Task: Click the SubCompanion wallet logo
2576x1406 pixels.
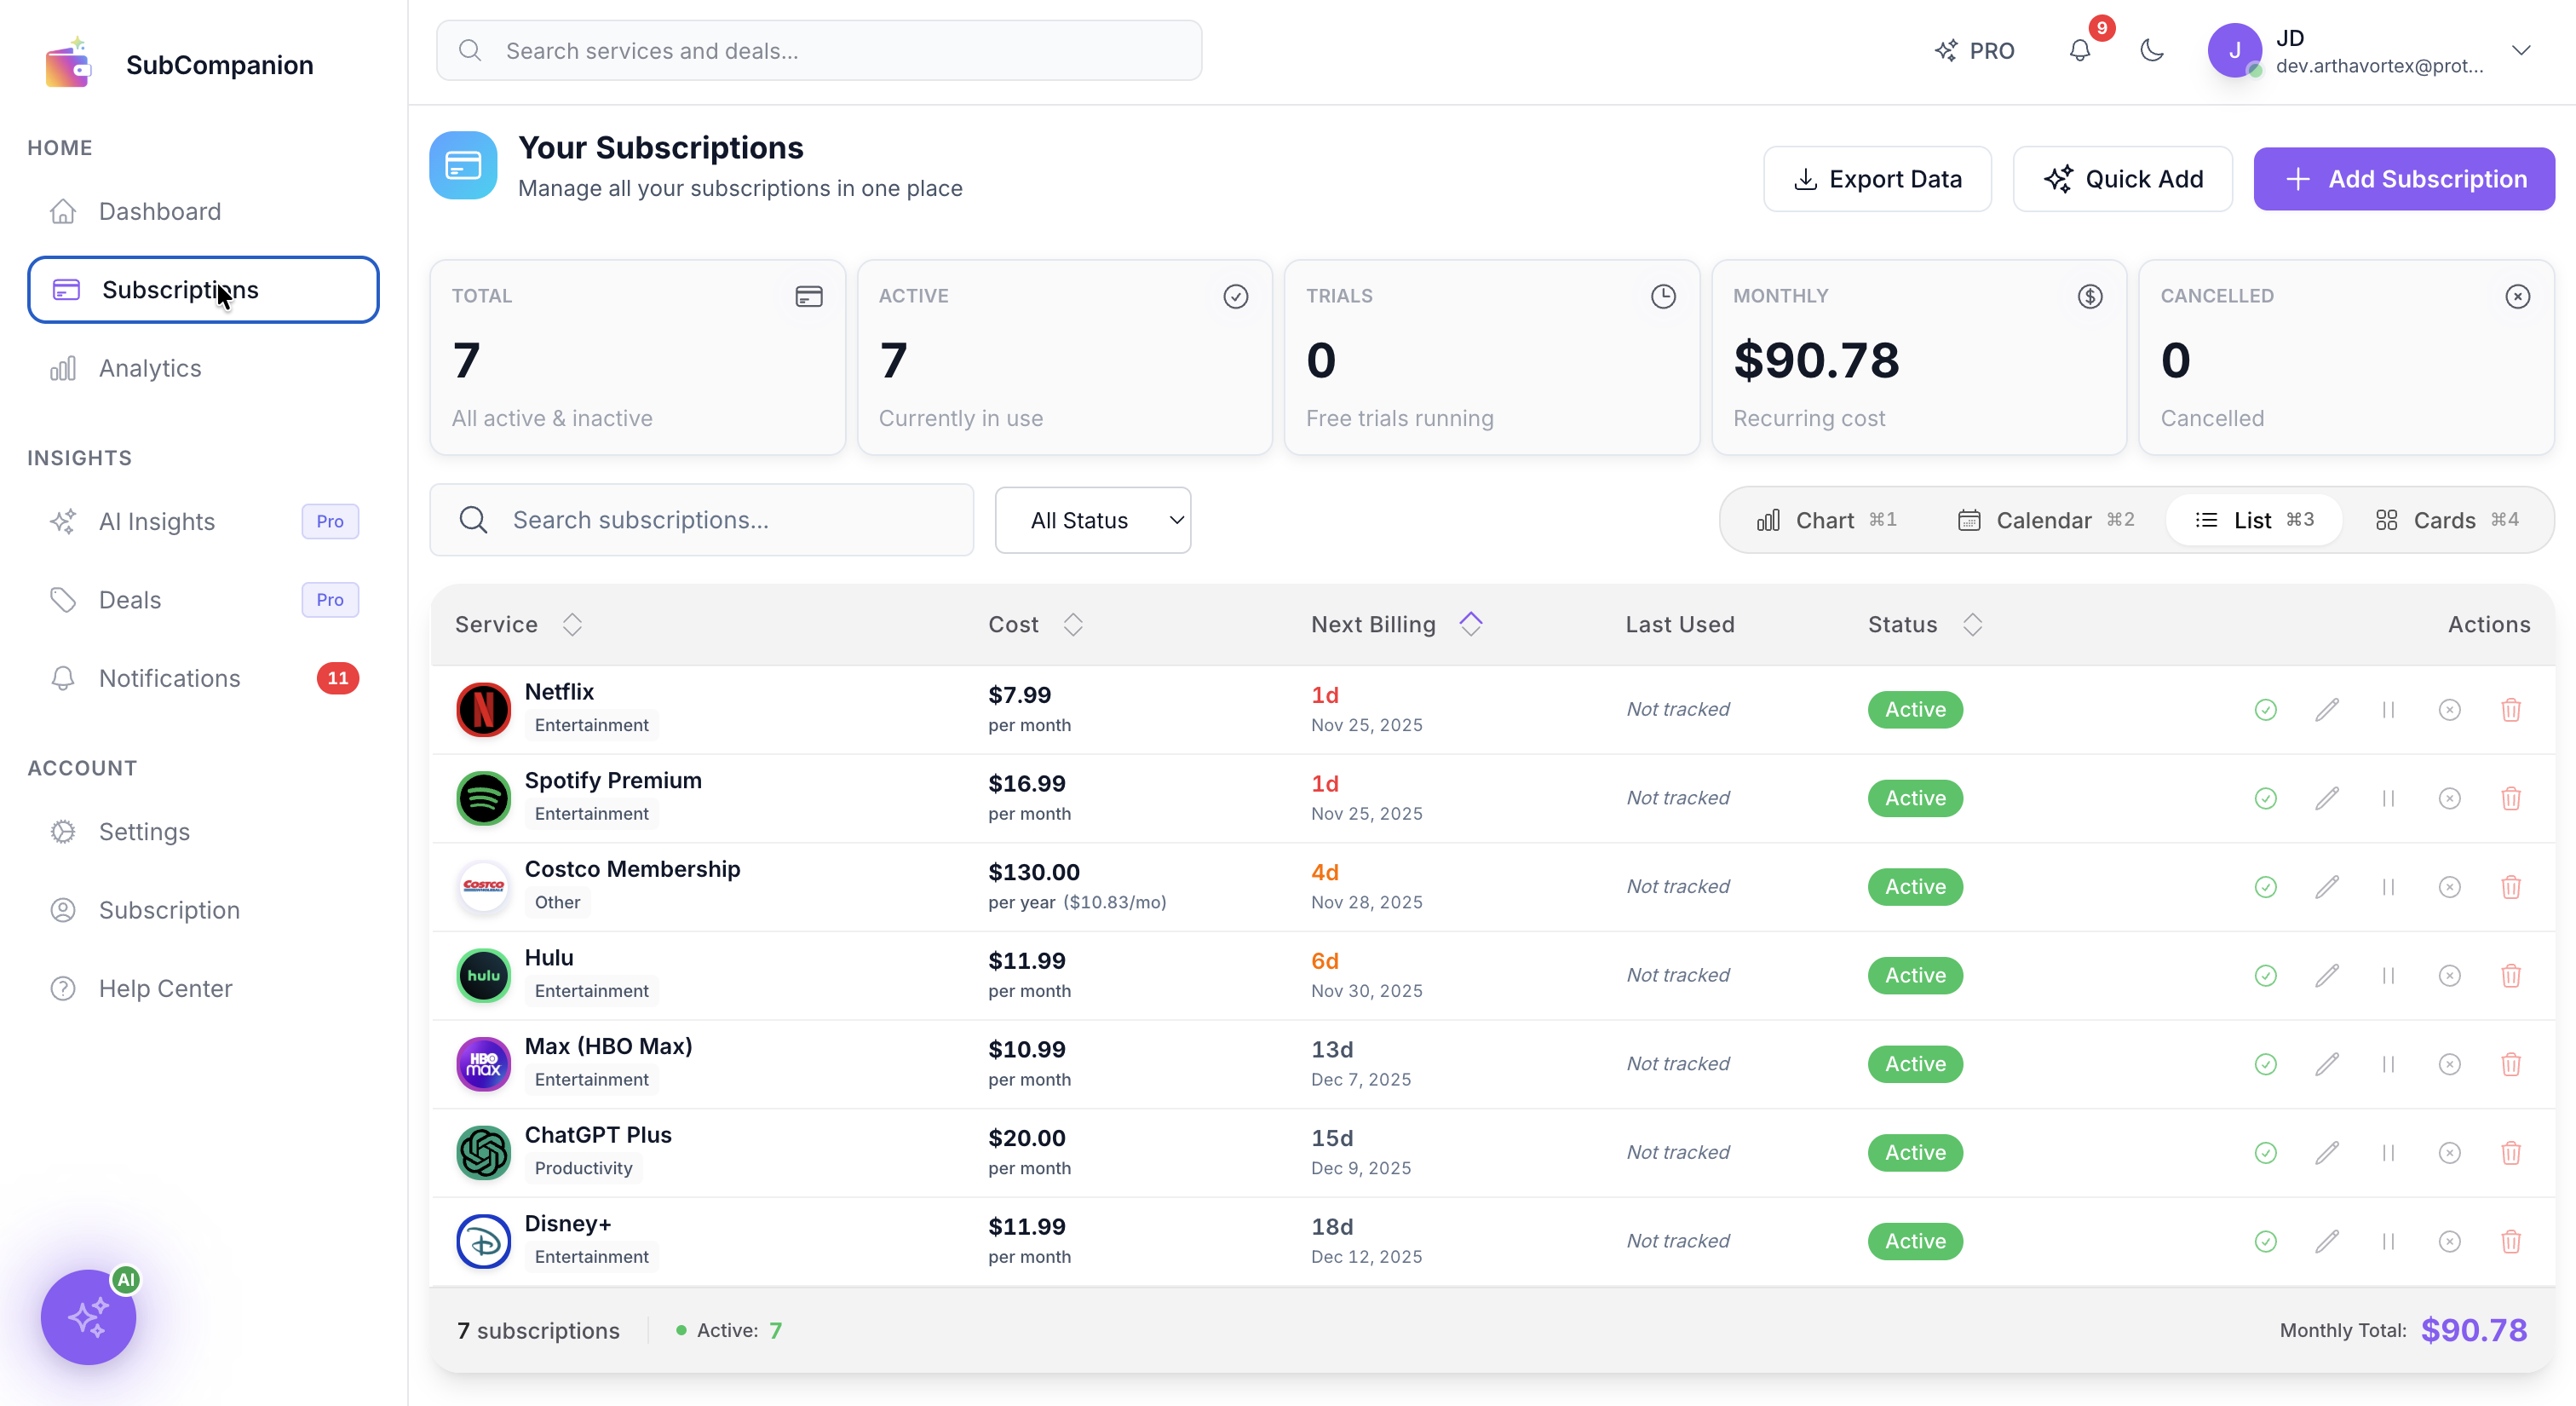Action: tap(68, 63)
